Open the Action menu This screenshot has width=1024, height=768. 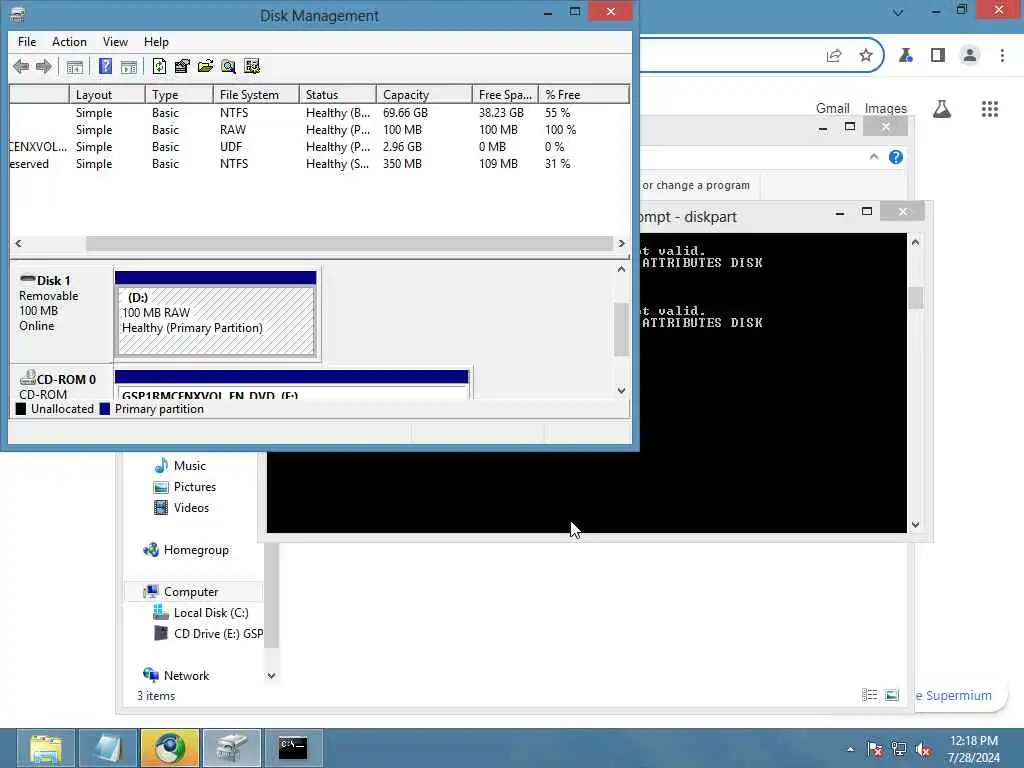pyautogui.click(x=69, y=42)
